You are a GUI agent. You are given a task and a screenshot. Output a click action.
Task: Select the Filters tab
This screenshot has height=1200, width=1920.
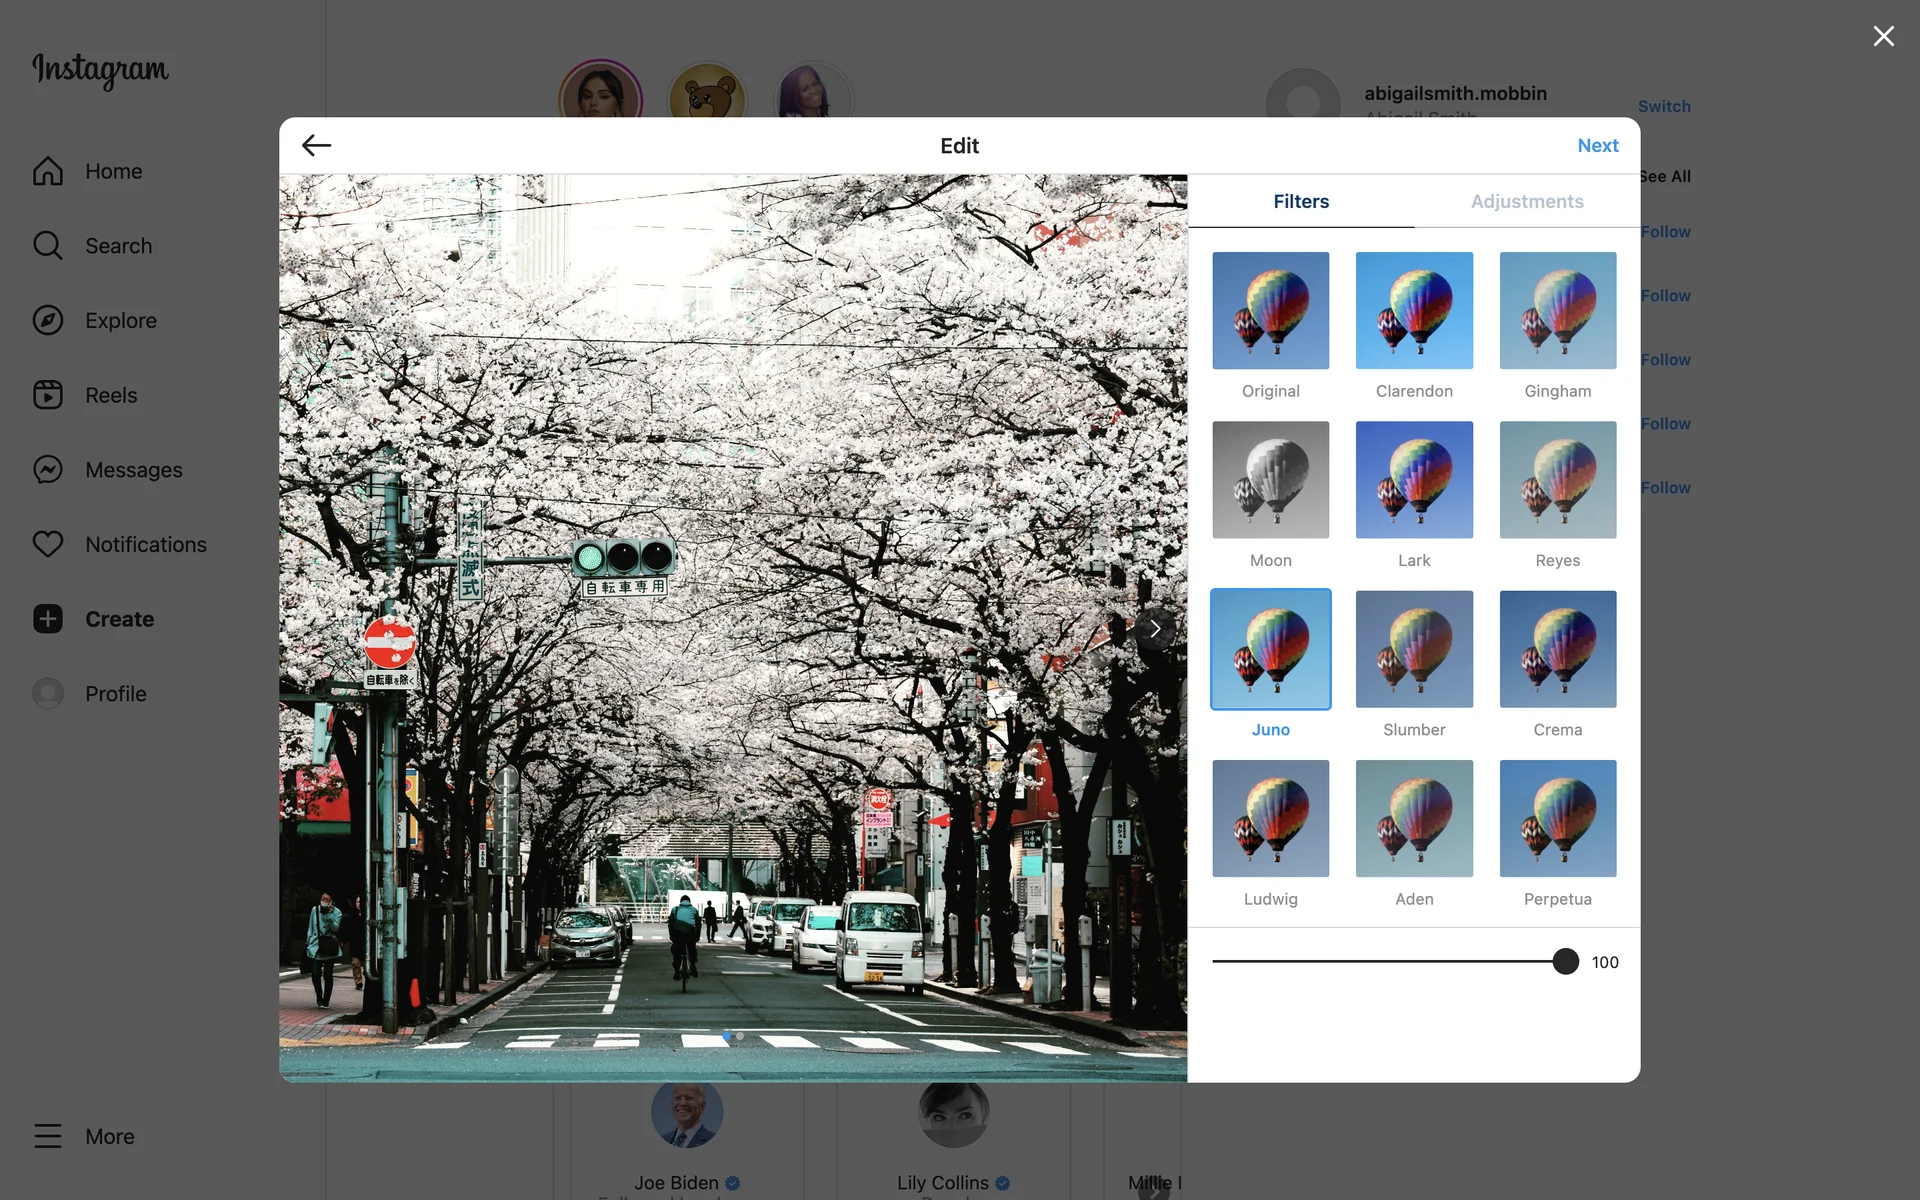[x=1300, y=201]
